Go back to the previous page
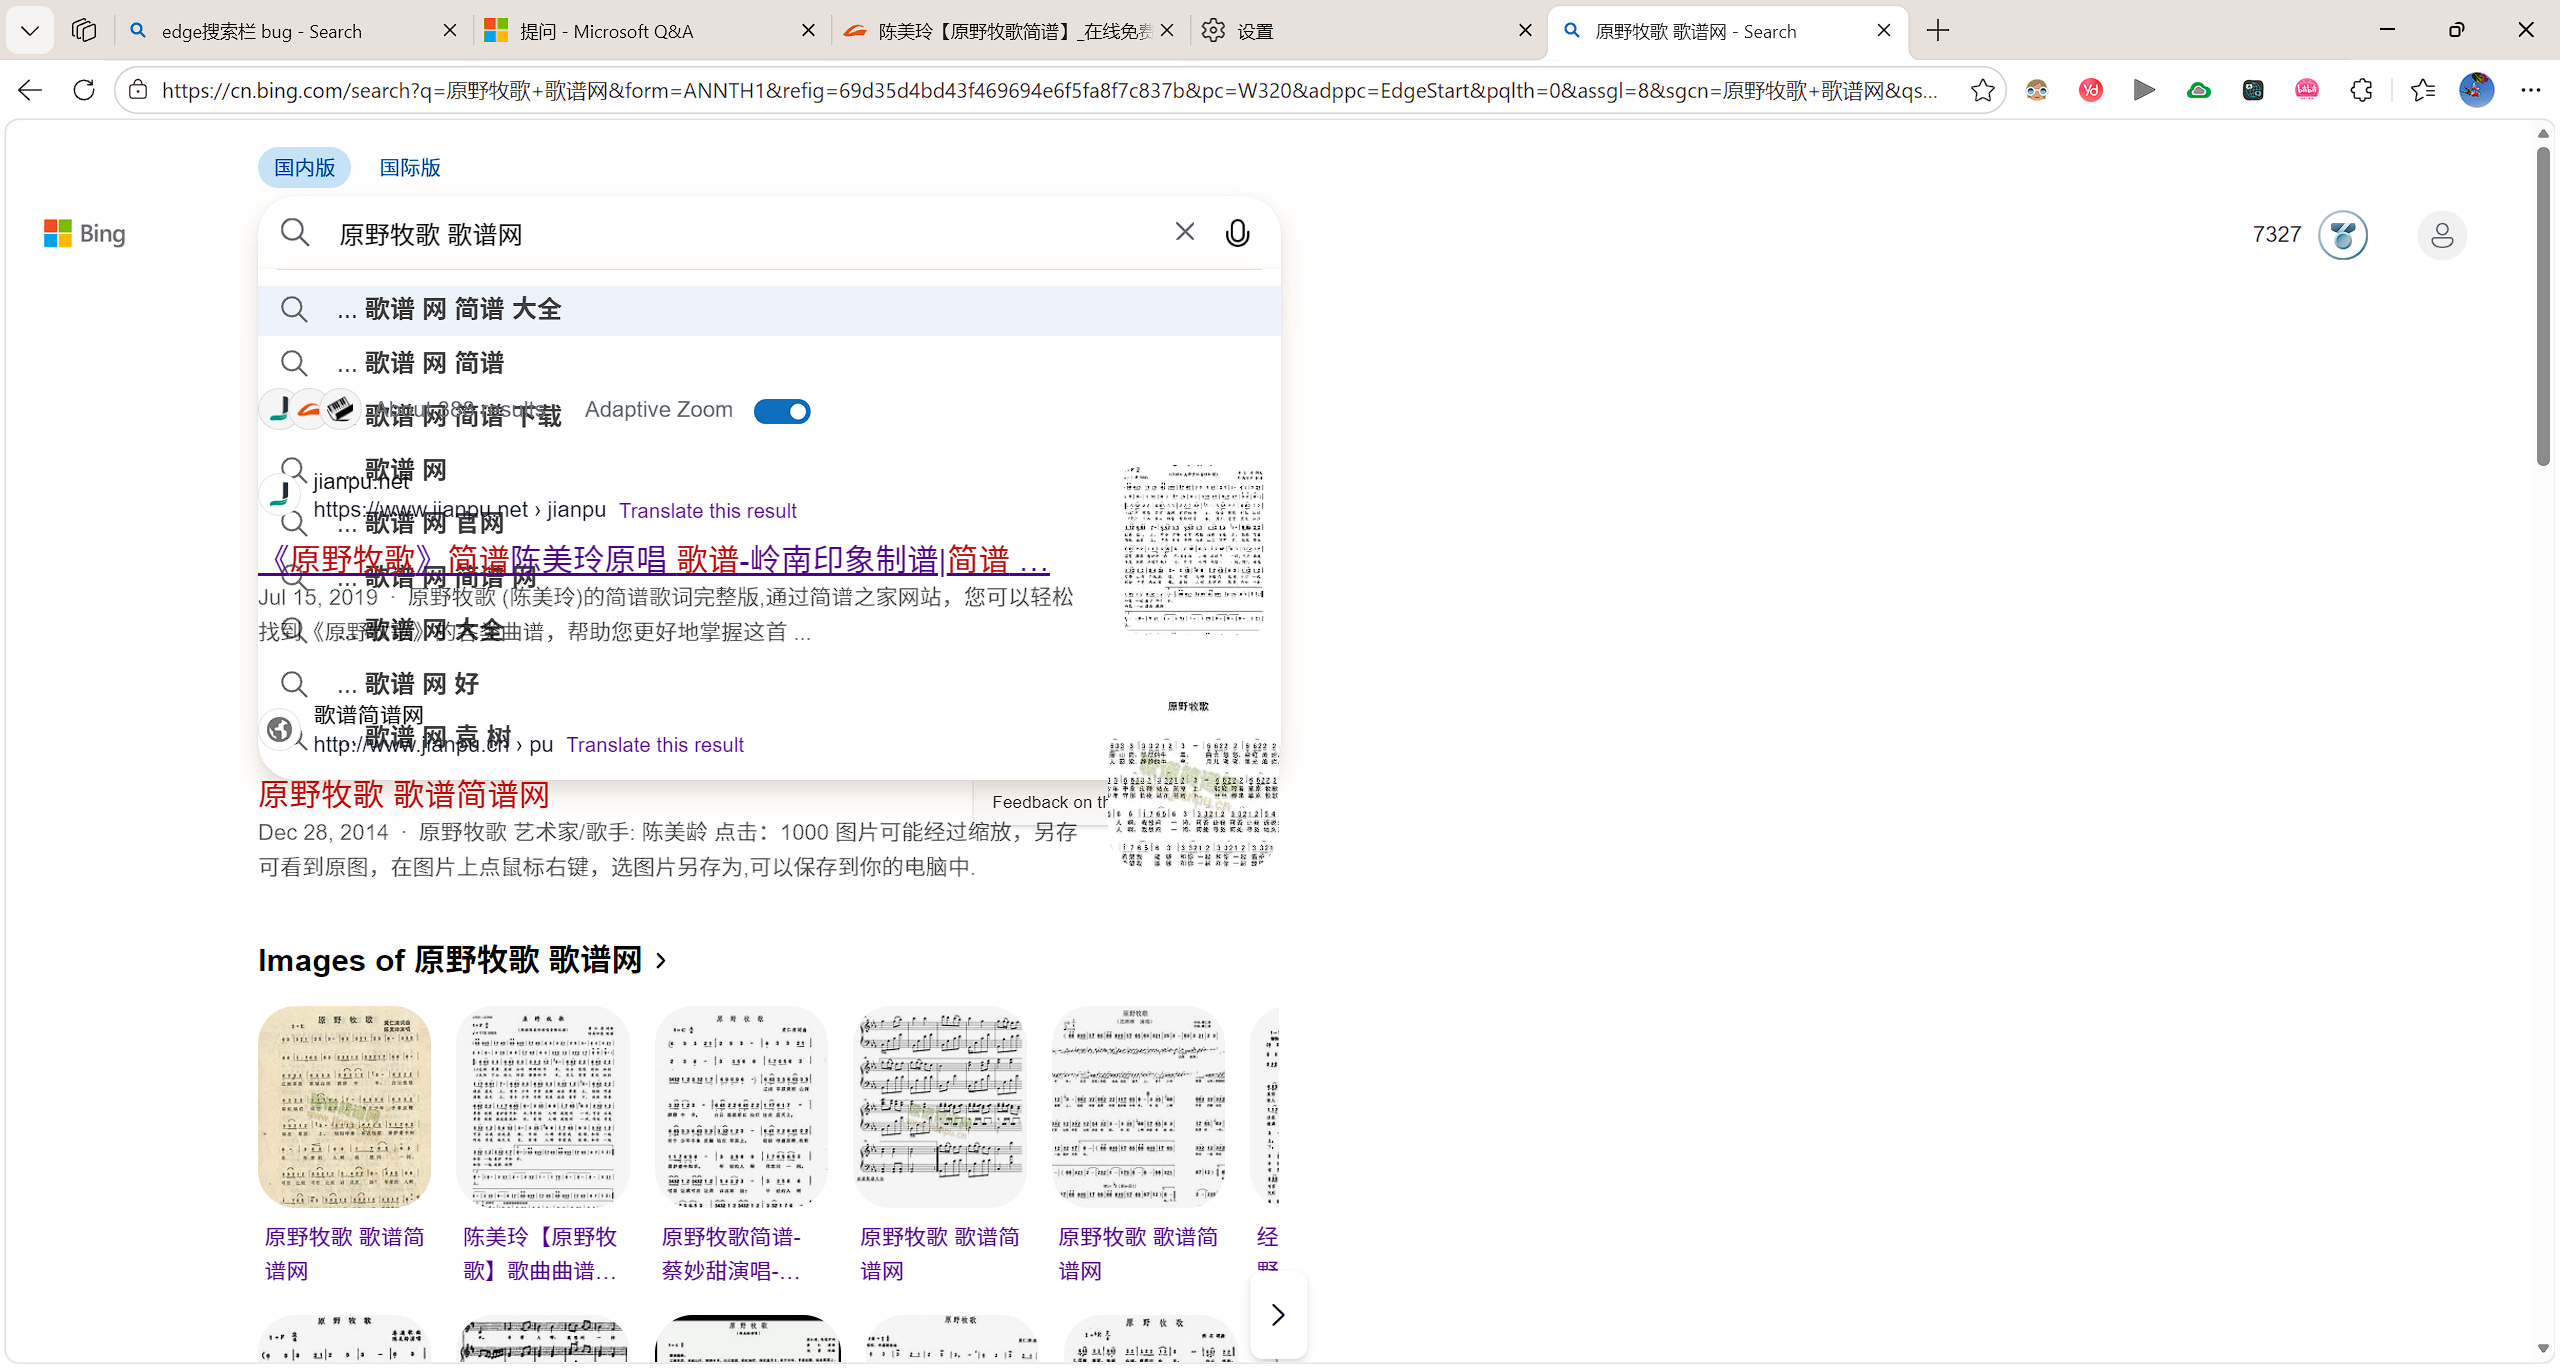Screen dimensions: 2560x1368 coord(30,90)
